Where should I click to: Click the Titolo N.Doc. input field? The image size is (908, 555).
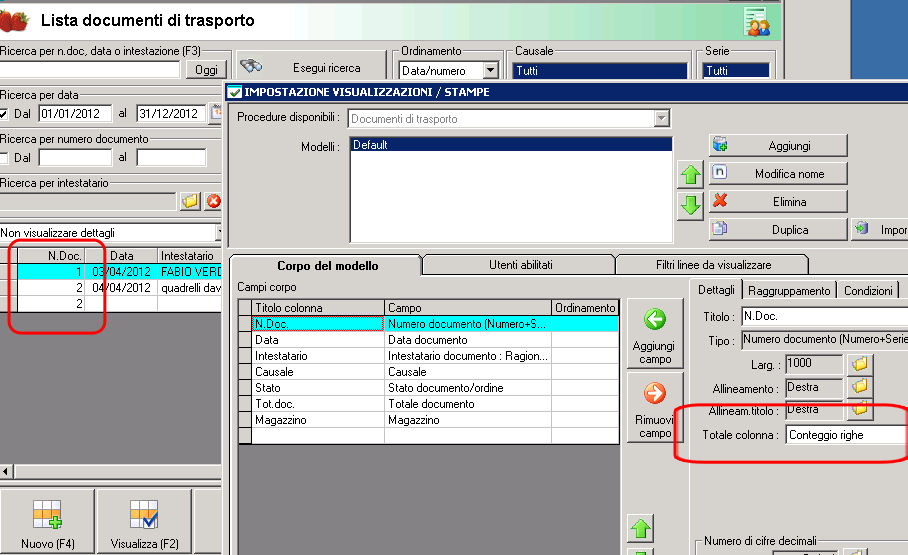(825, 316)
